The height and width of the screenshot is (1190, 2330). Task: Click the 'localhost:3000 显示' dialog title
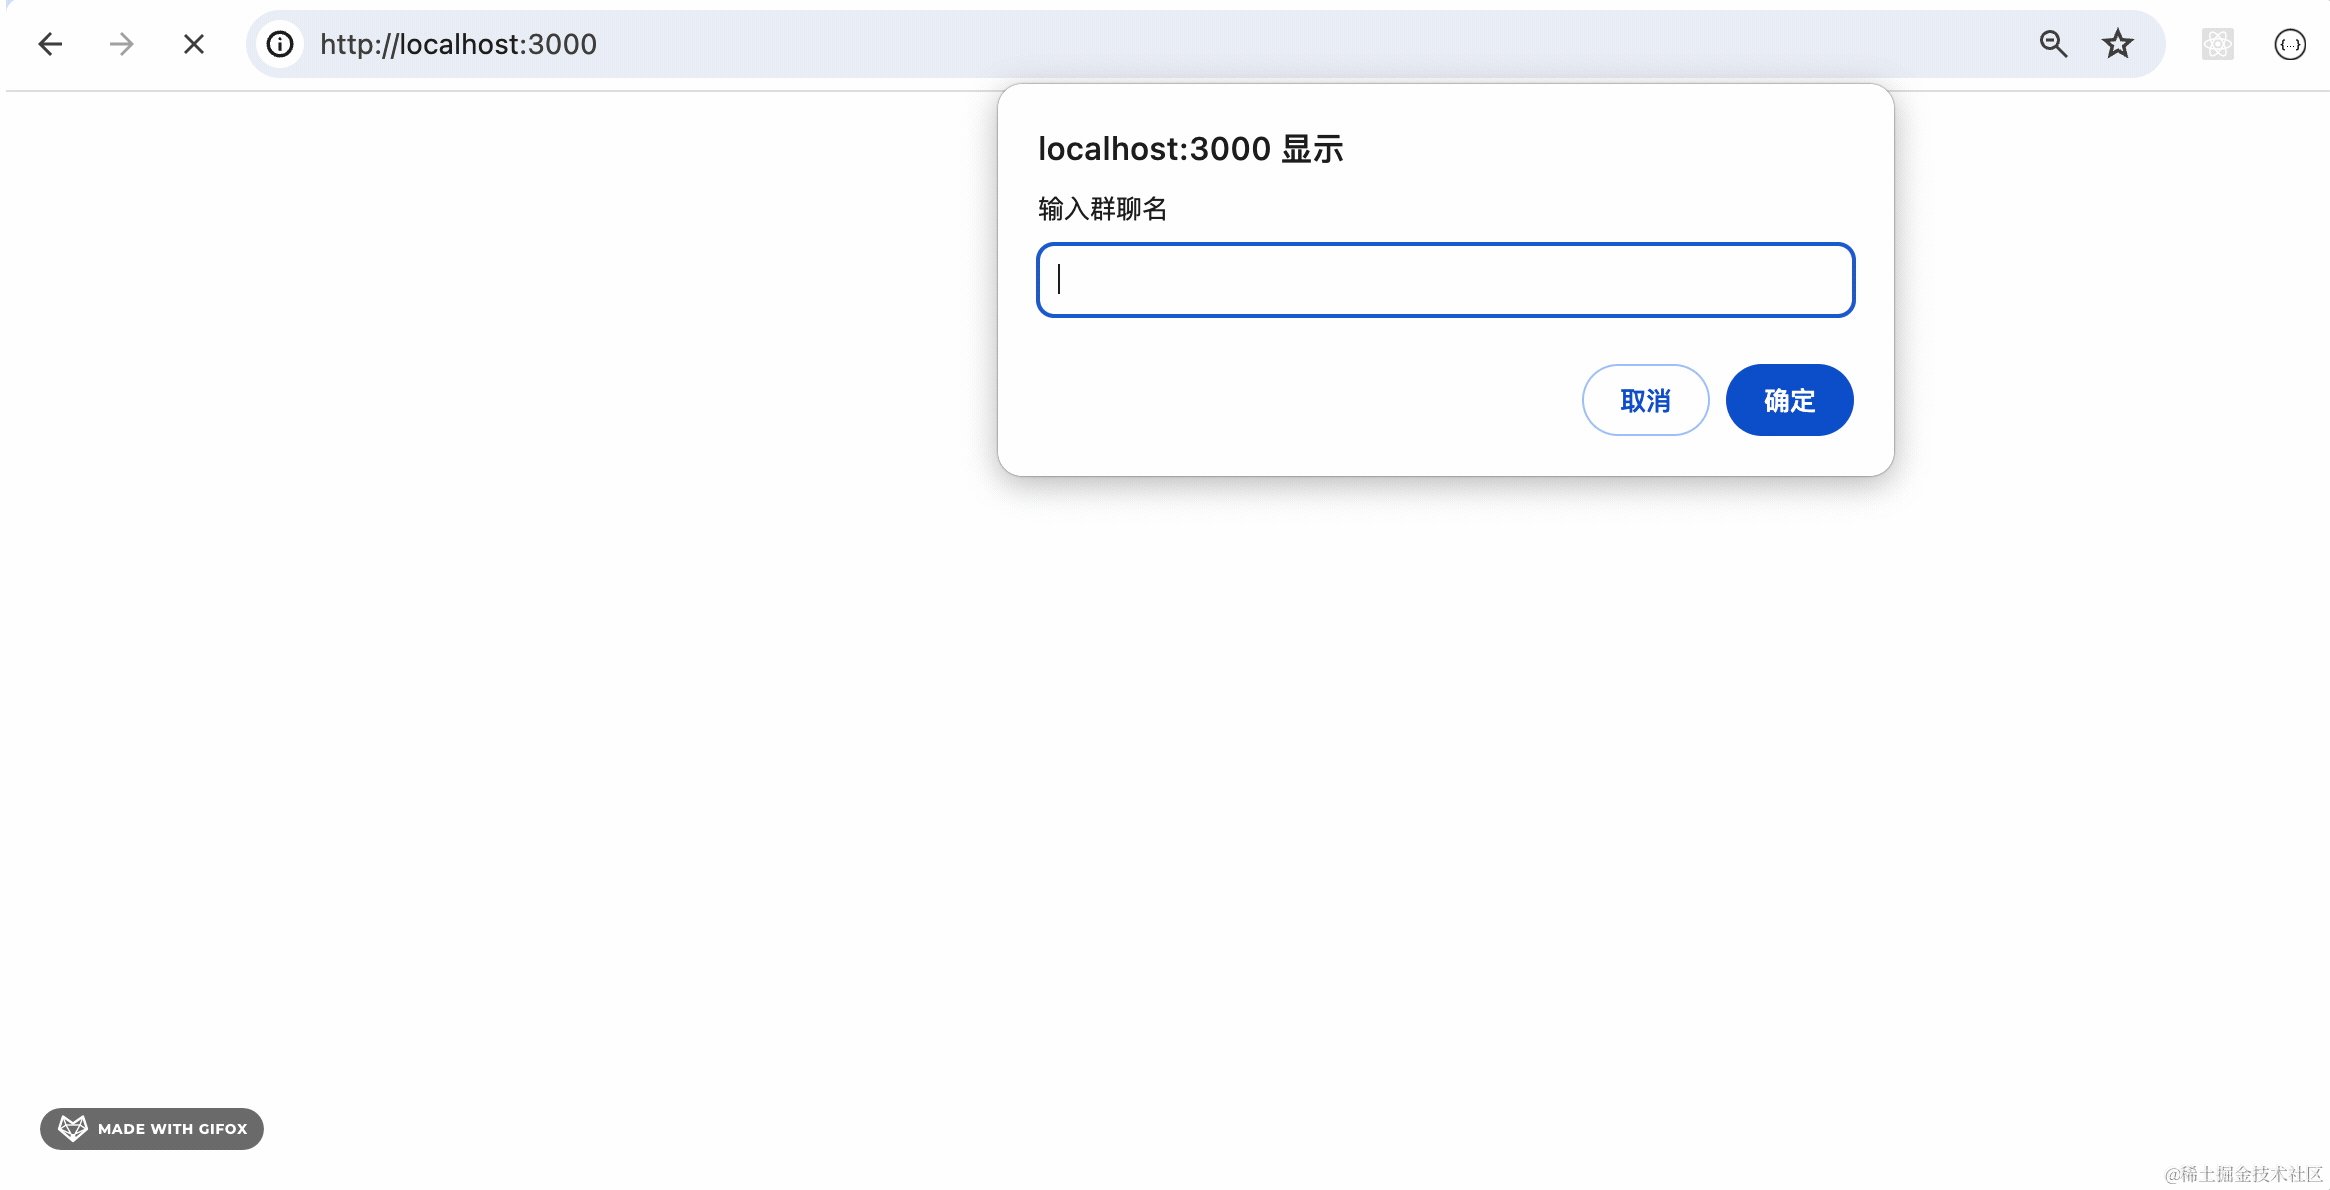[1190, 149]
